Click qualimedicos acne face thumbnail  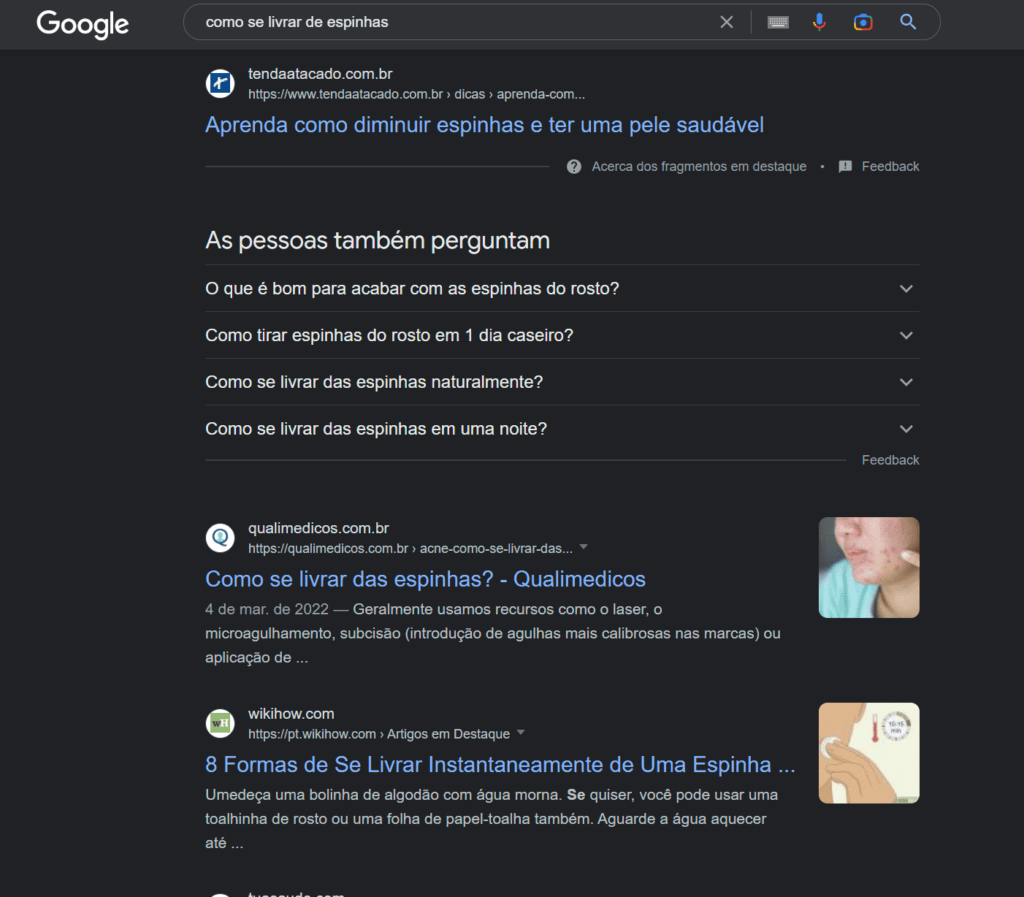click(869, 567)
